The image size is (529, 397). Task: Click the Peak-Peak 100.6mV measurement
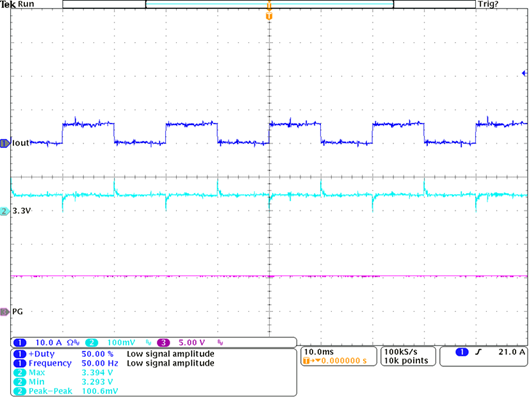66,391
